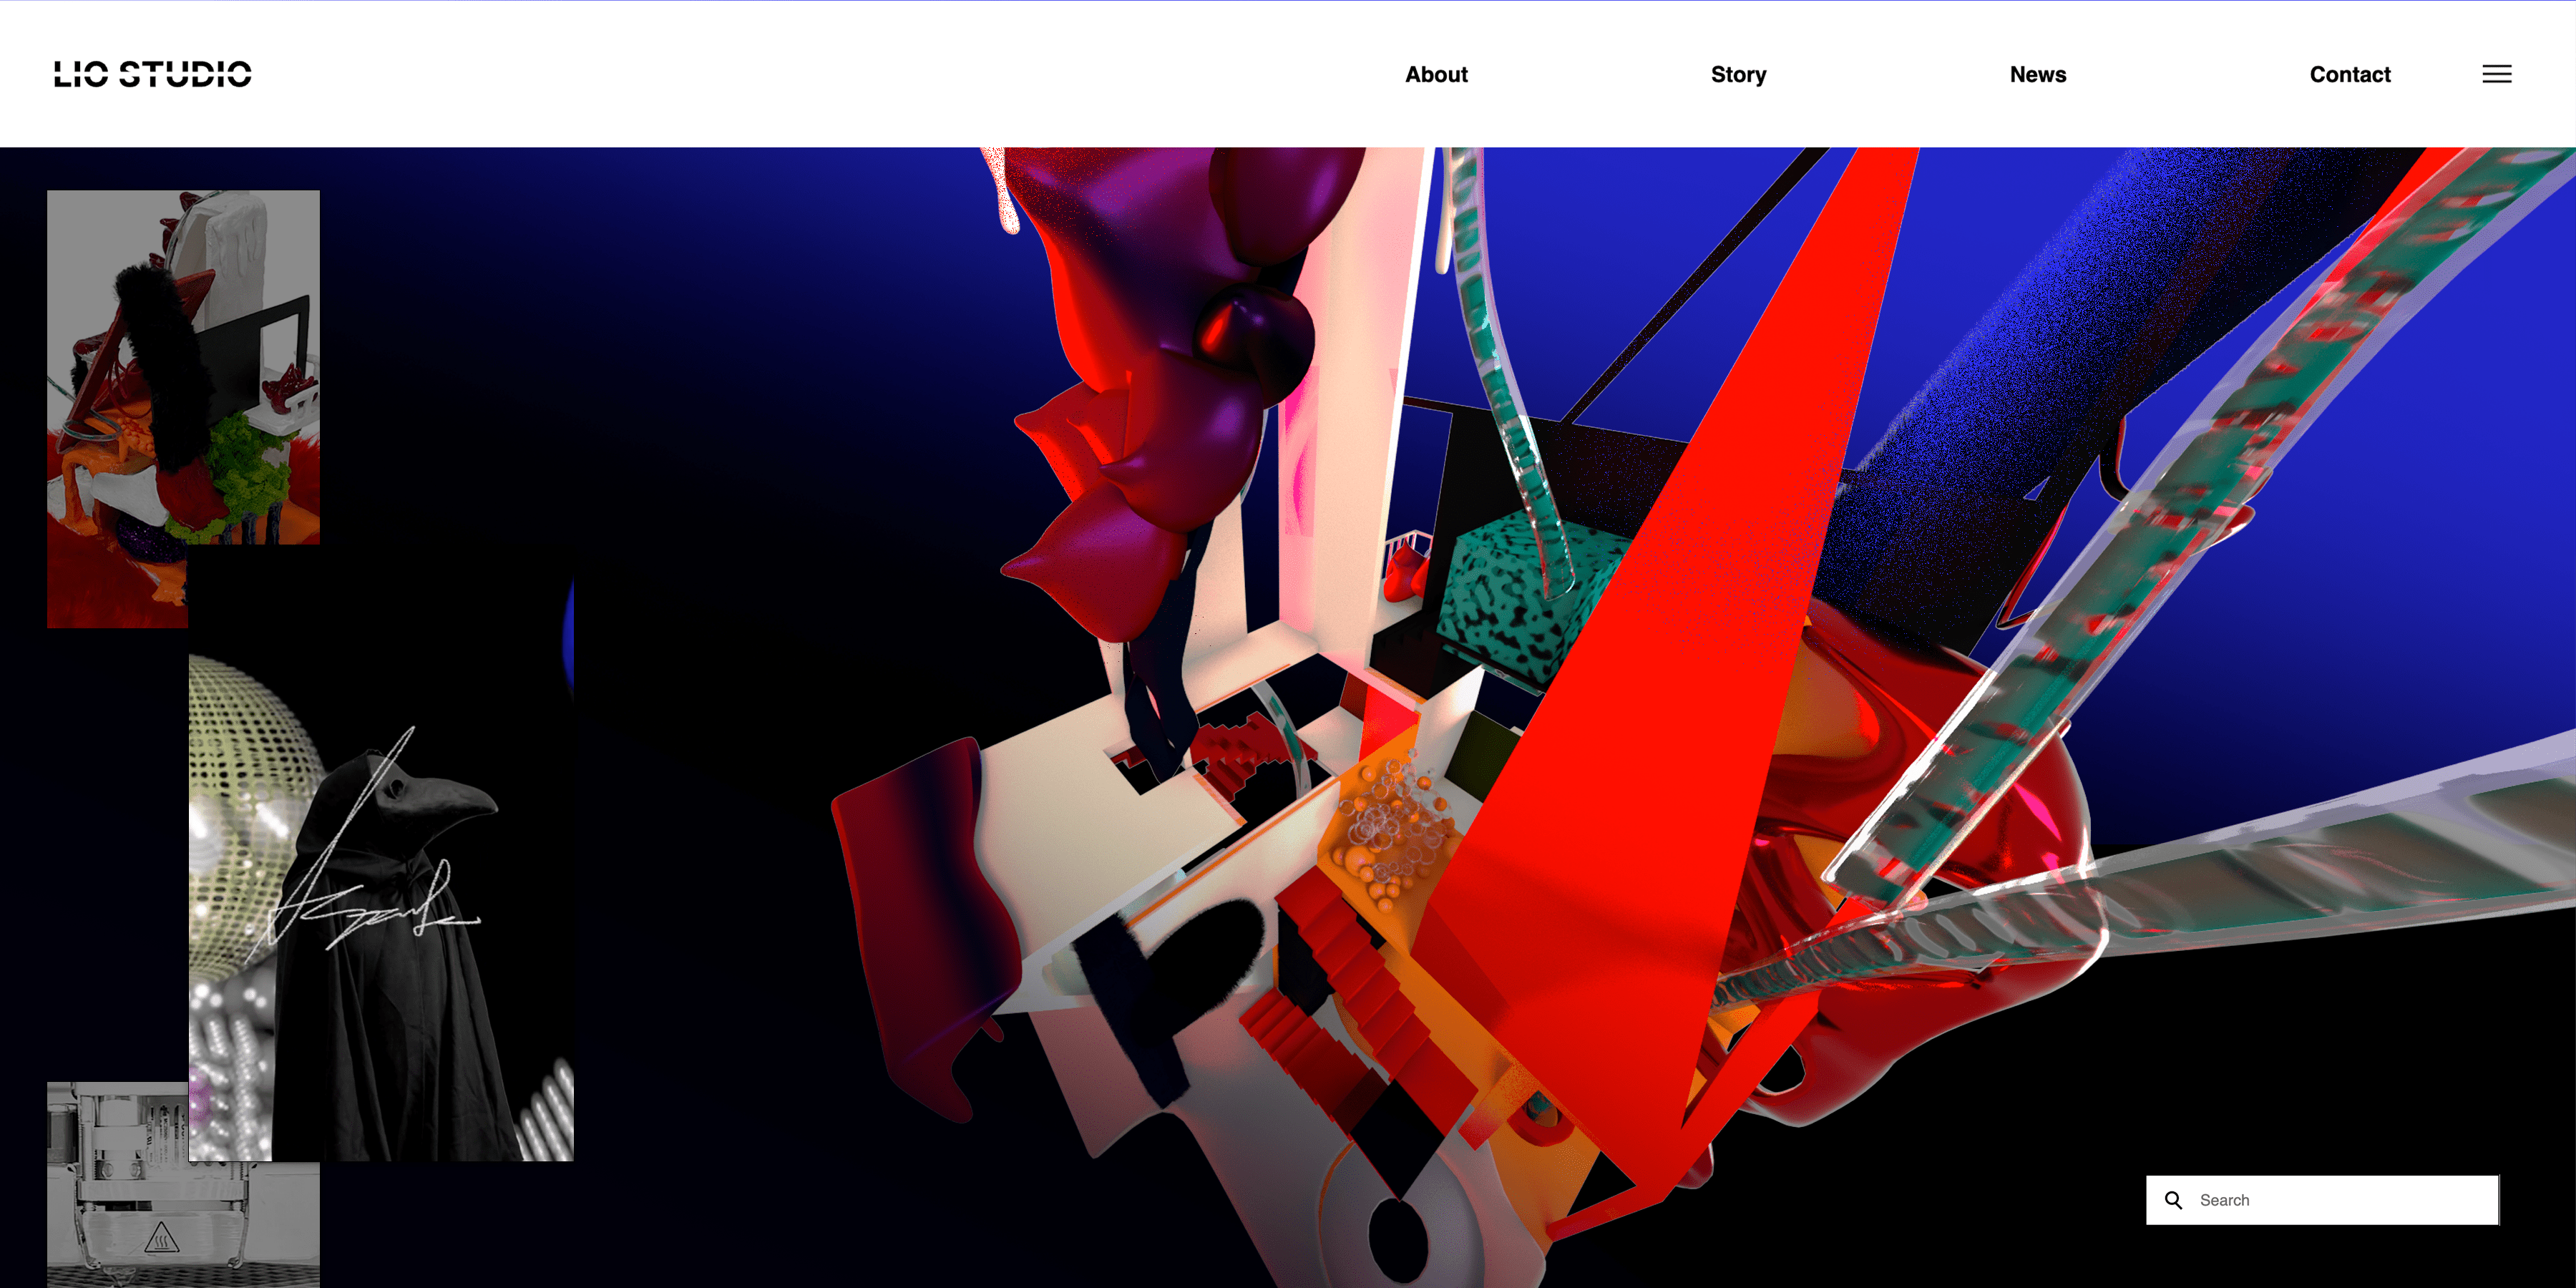Viewport: 2576px width, 1288px height.
Task: Navigate to the Contact page
Action: pos(2349,74)
